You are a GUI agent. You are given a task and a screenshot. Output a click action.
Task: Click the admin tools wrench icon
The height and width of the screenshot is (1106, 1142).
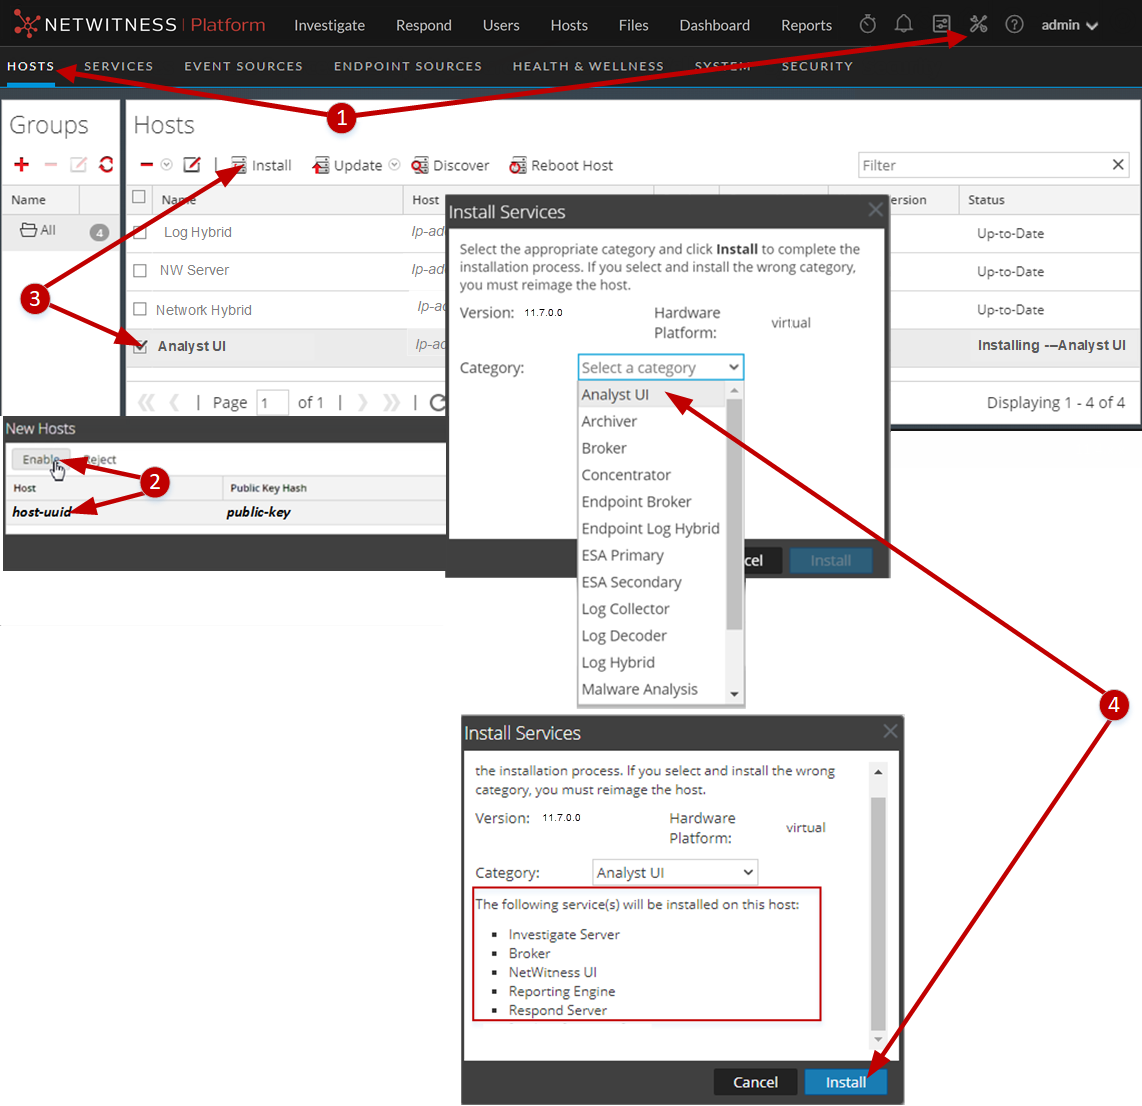coord(978,24)
